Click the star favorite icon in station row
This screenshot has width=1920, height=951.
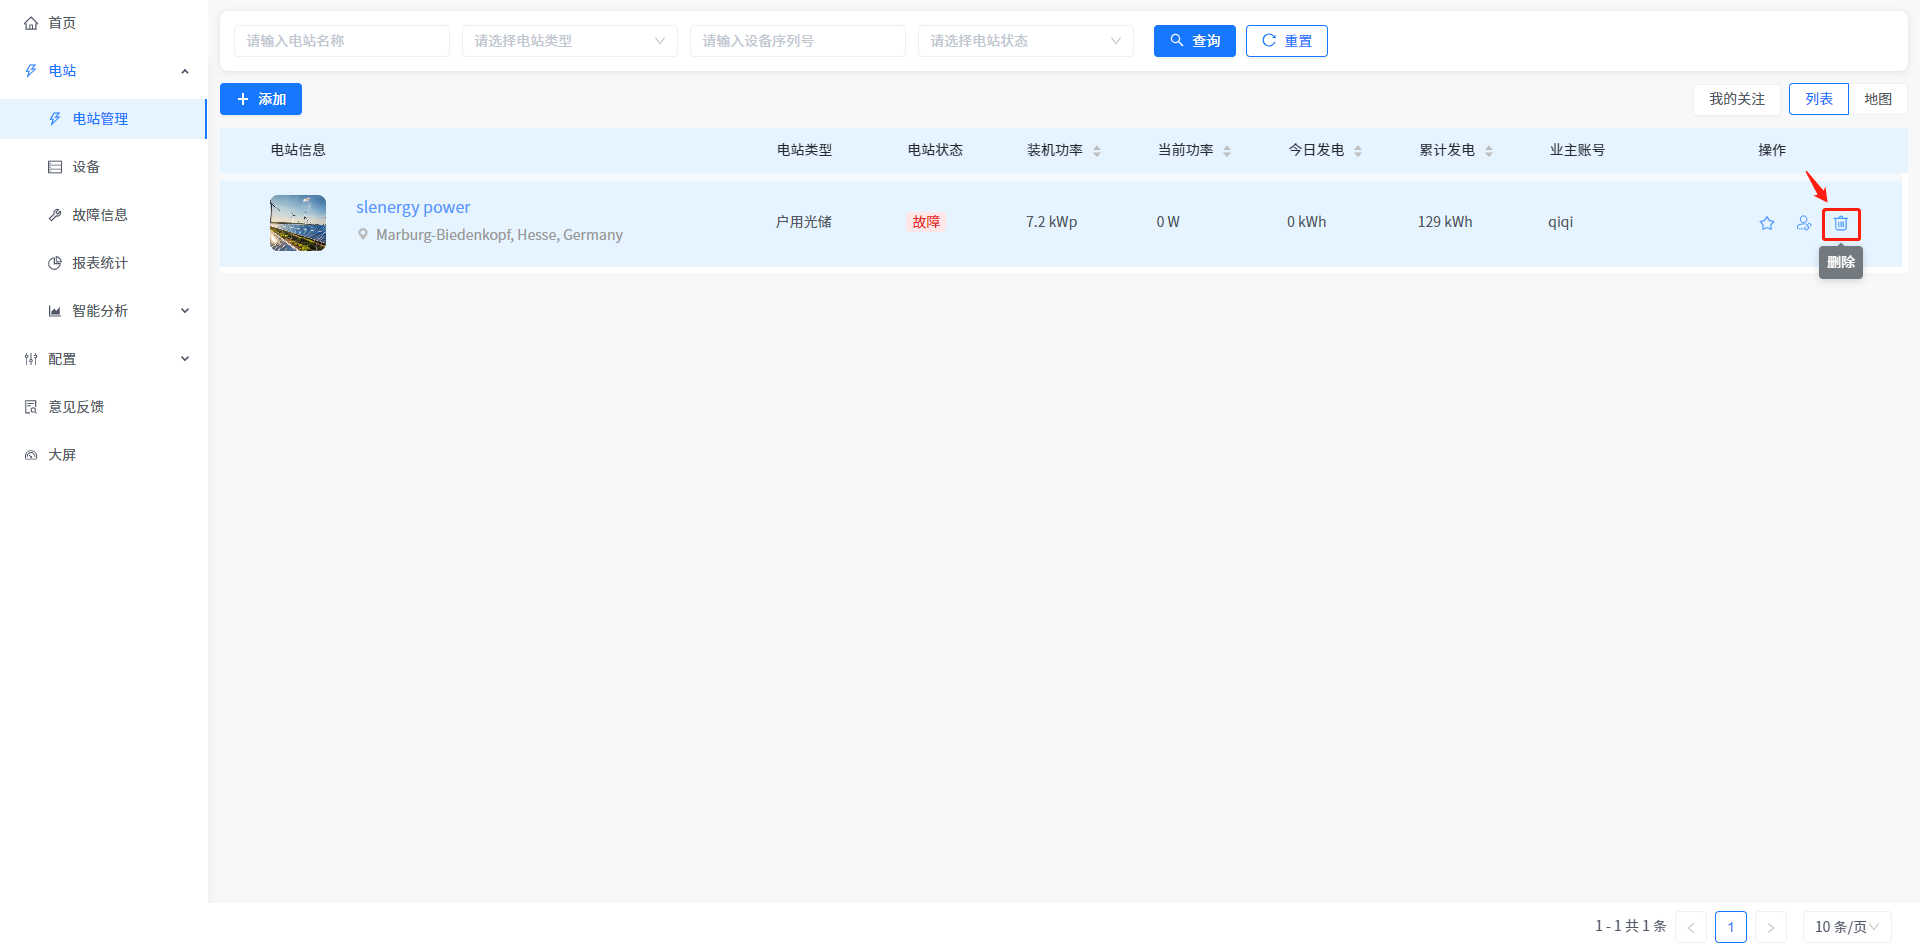click(1767, 223)
